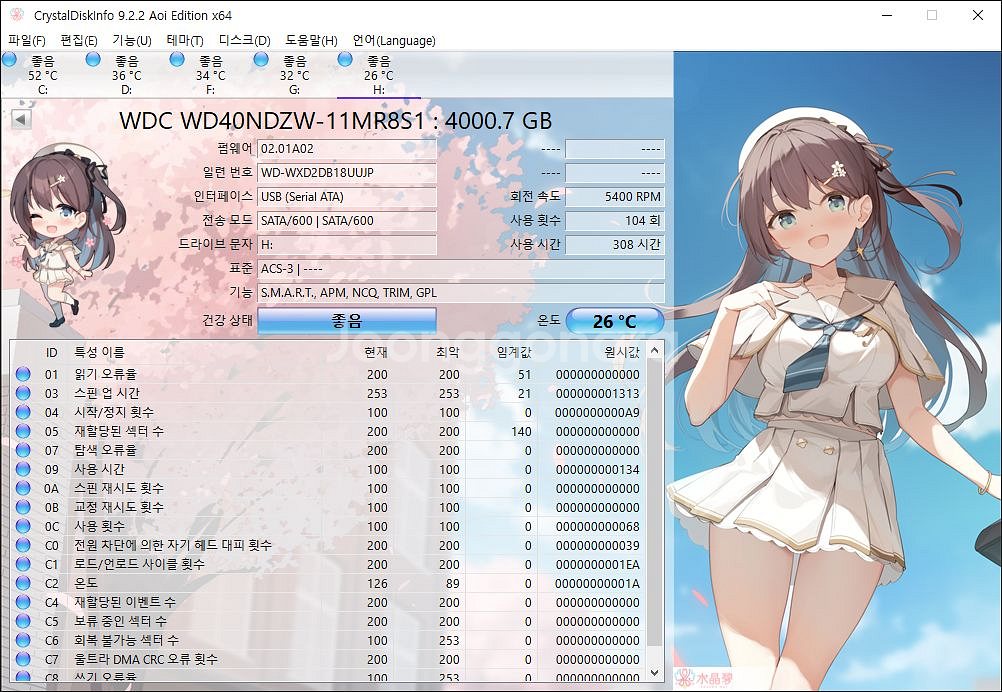Open the 테마(T) menu
The image size is (1002, 692).
coord(185,40)
